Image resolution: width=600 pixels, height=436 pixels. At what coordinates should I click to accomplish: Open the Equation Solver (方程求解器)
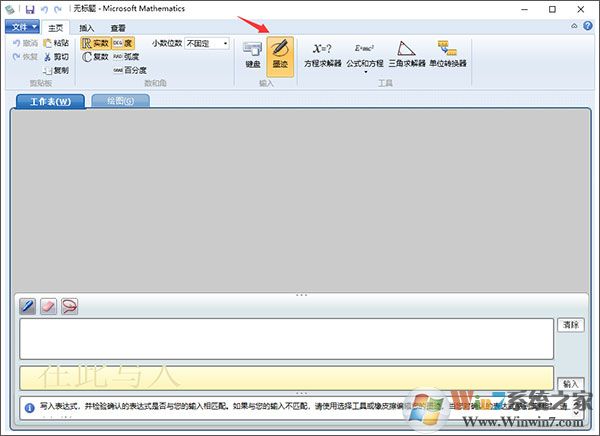pos(322,53)
